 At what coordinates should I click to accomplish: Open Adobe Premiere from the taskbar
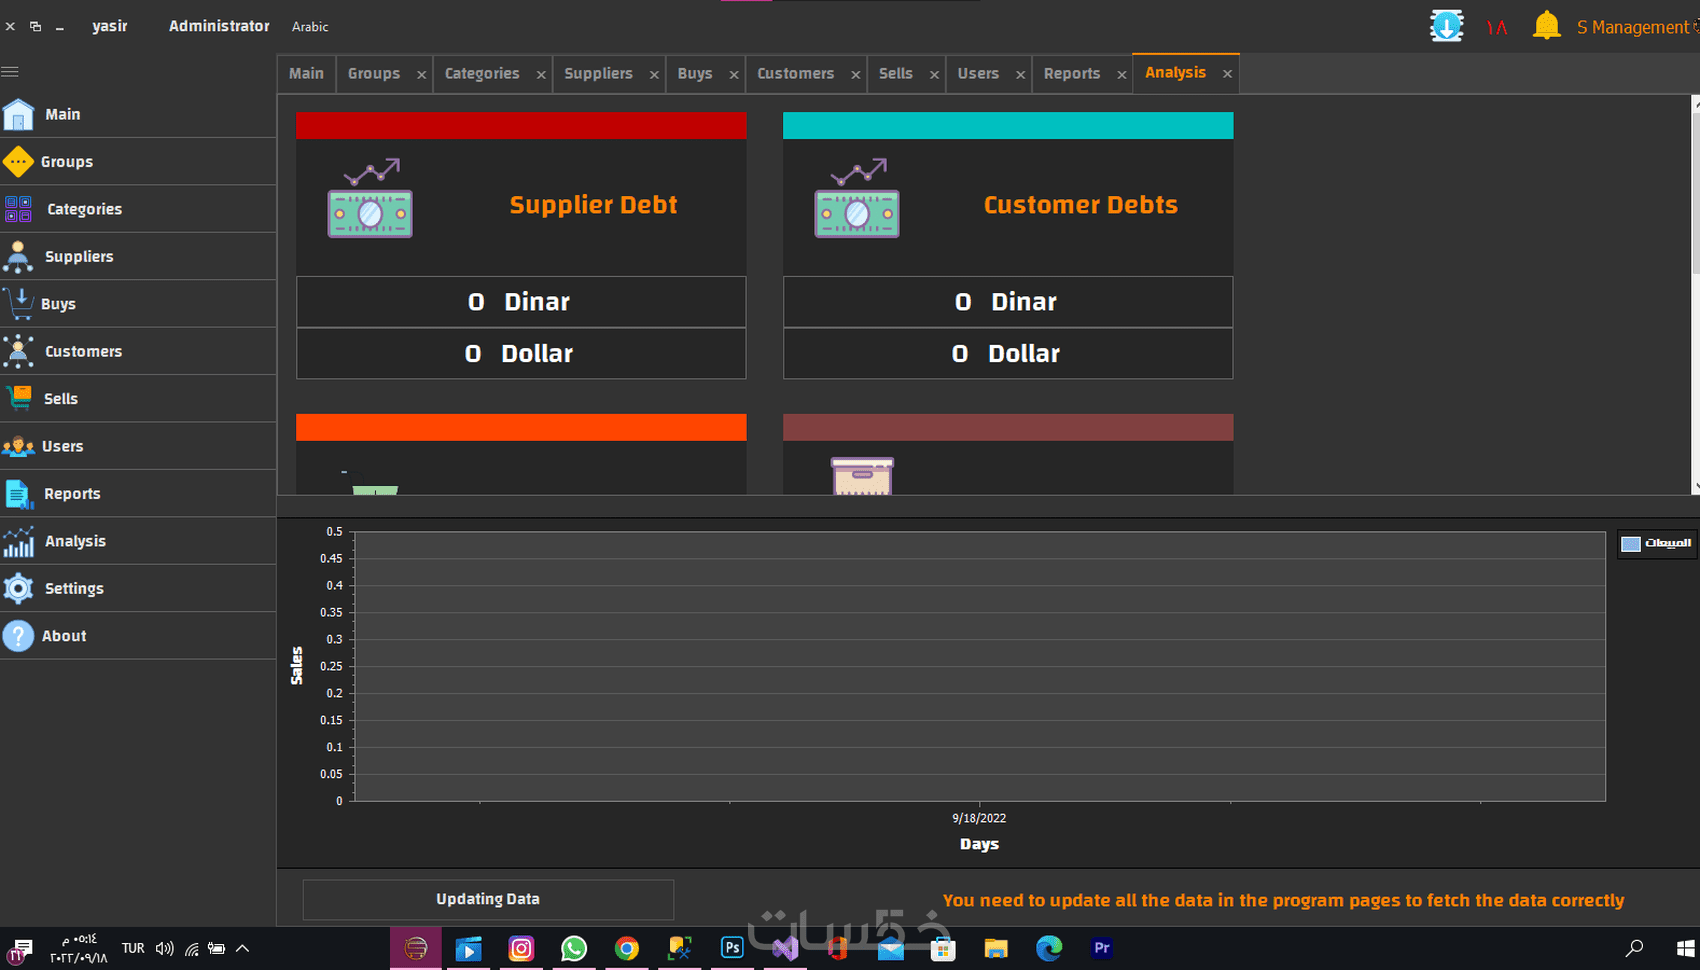[1102, 948]
